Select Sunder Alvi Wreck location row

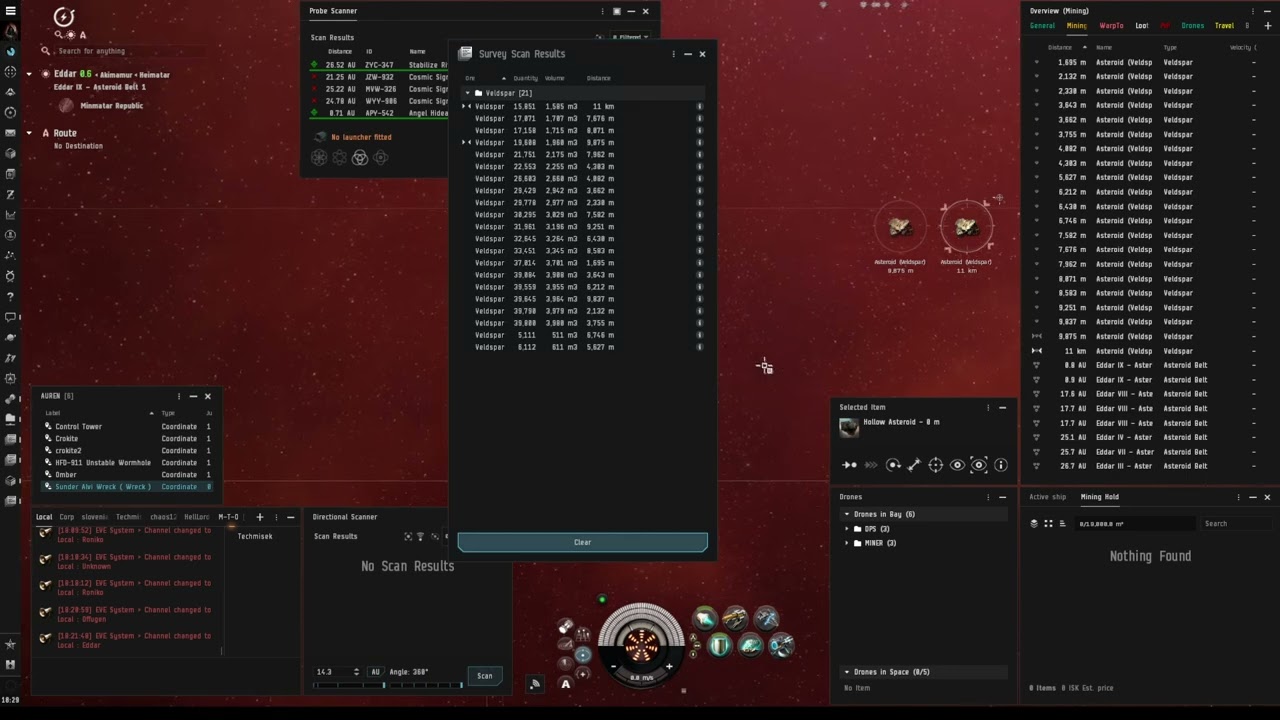pos(126,487)
